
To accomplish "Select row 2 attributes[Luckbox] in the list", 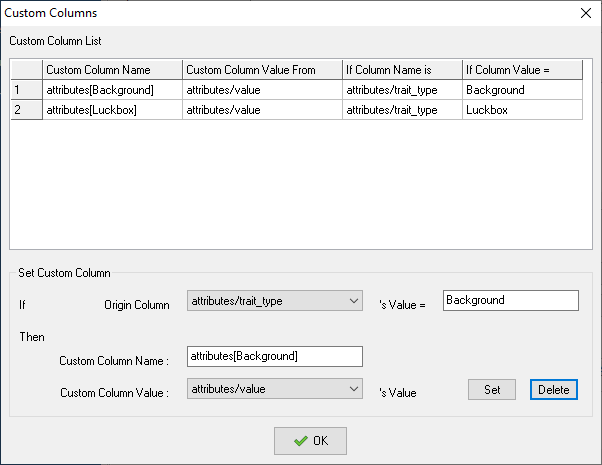I will pyautogui.click(x=112, y=110).
